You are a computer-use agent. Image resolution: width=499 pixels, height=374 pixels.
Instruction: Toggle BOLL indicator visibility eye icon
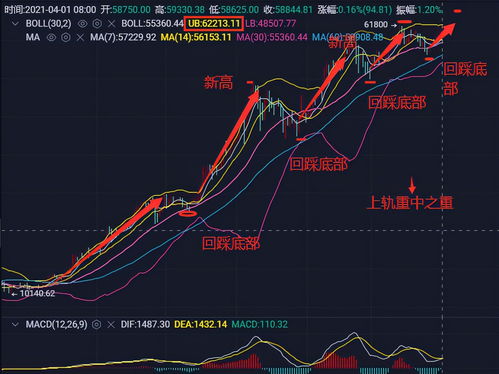pyautogui.click(x=82, y=24)
